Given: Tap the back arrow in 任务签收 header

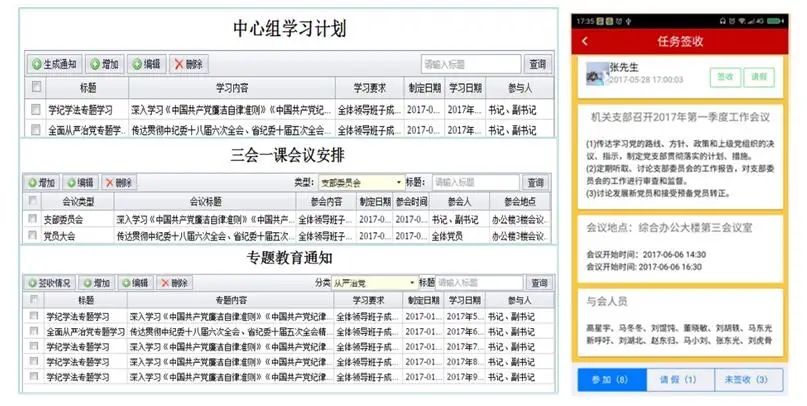Looking at the screenshot, I should click(585, 41).
